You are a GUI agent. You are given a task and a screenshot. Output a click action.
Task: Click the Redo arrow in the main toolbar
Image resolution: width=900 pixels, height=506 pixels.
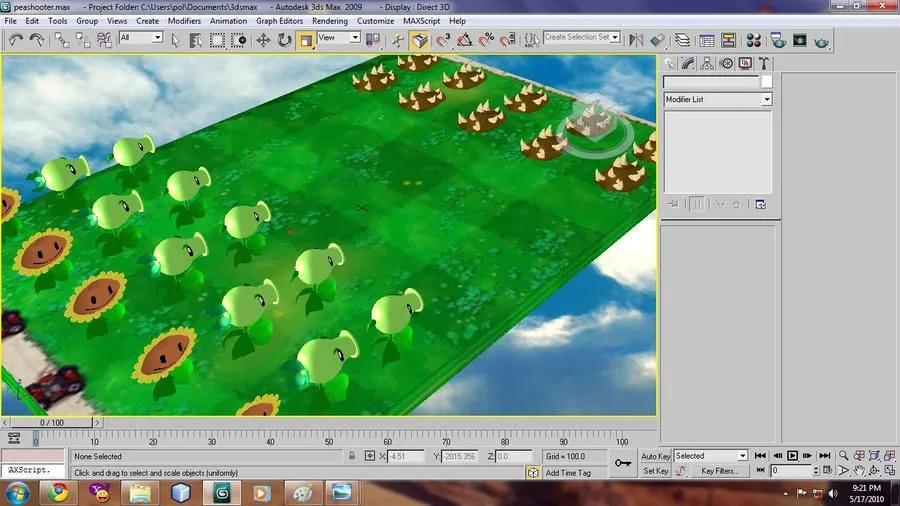point(37,40)
